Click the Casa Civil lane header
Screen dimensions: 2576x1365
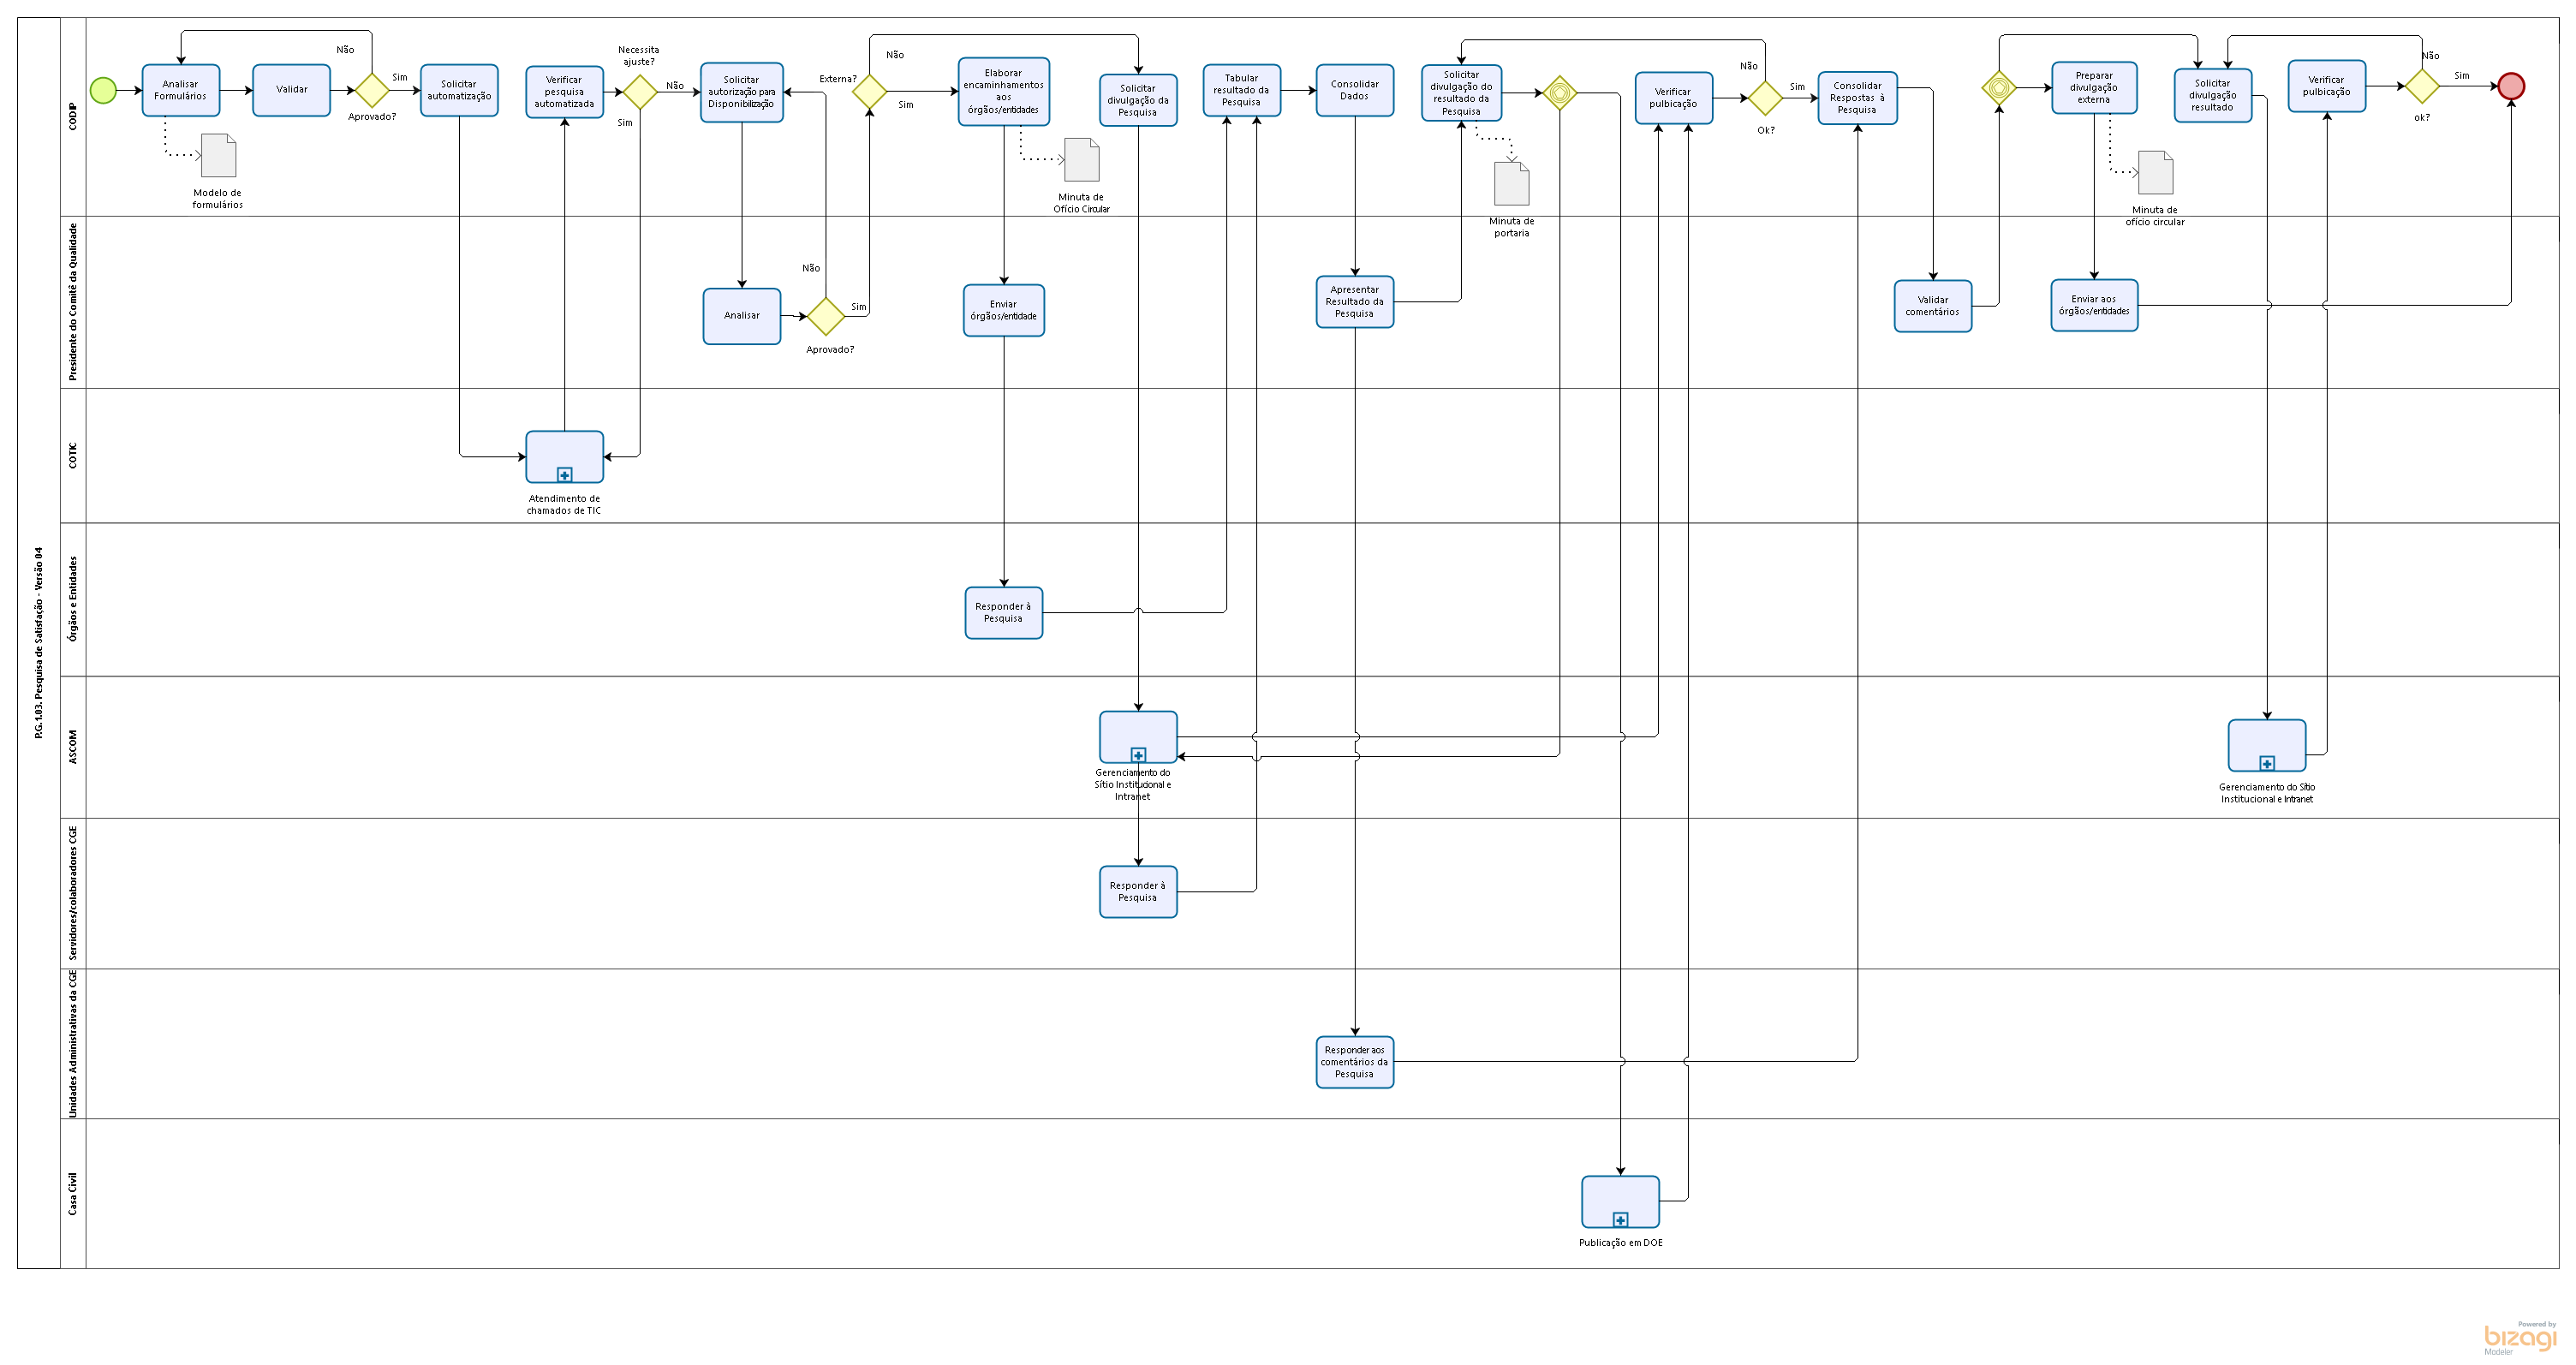(x=73, y=1193)
